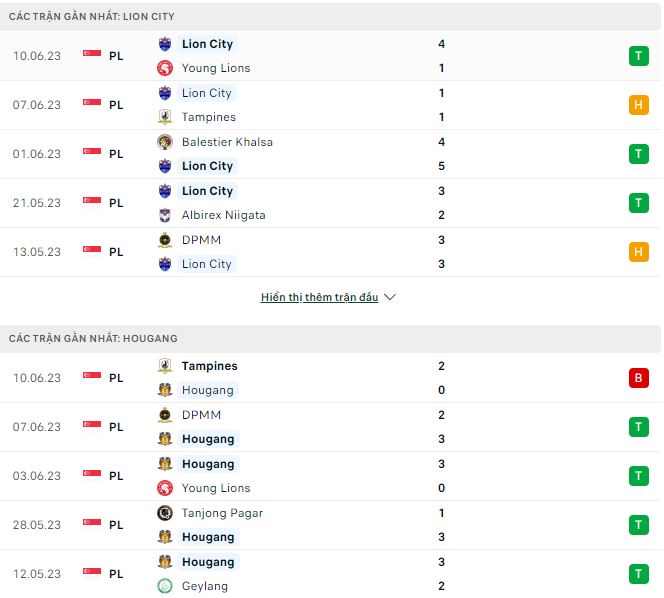
Task: Click the Balestier Khalsa team logo
Action: [x=165, y=142]
